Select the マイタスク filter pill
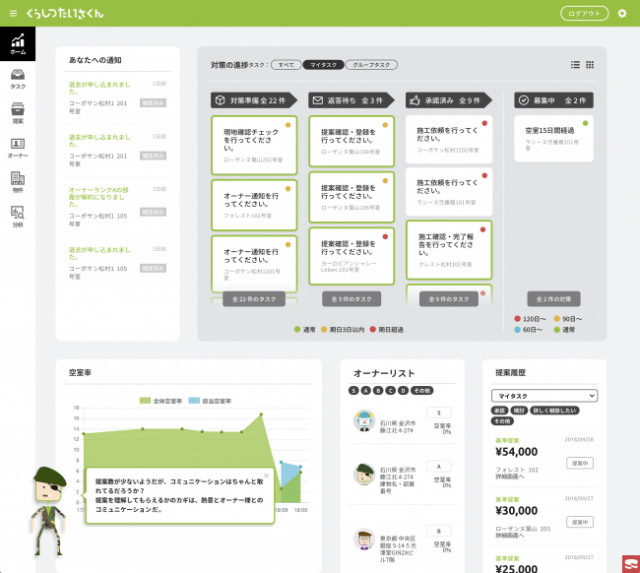The image size is (640, 573). point(322,65)
